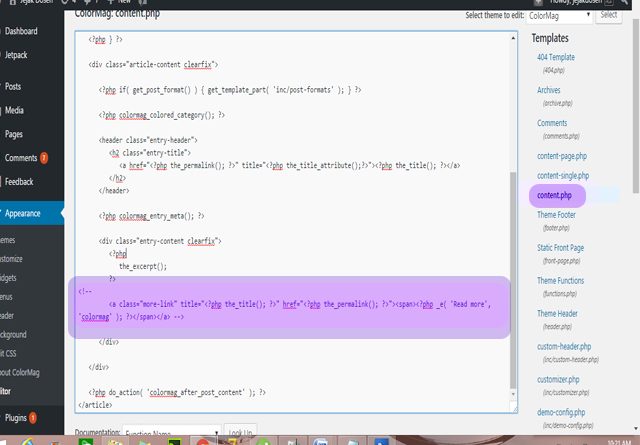
Task: Go to Posts in the admin sidebar
Action: point(13,87)
